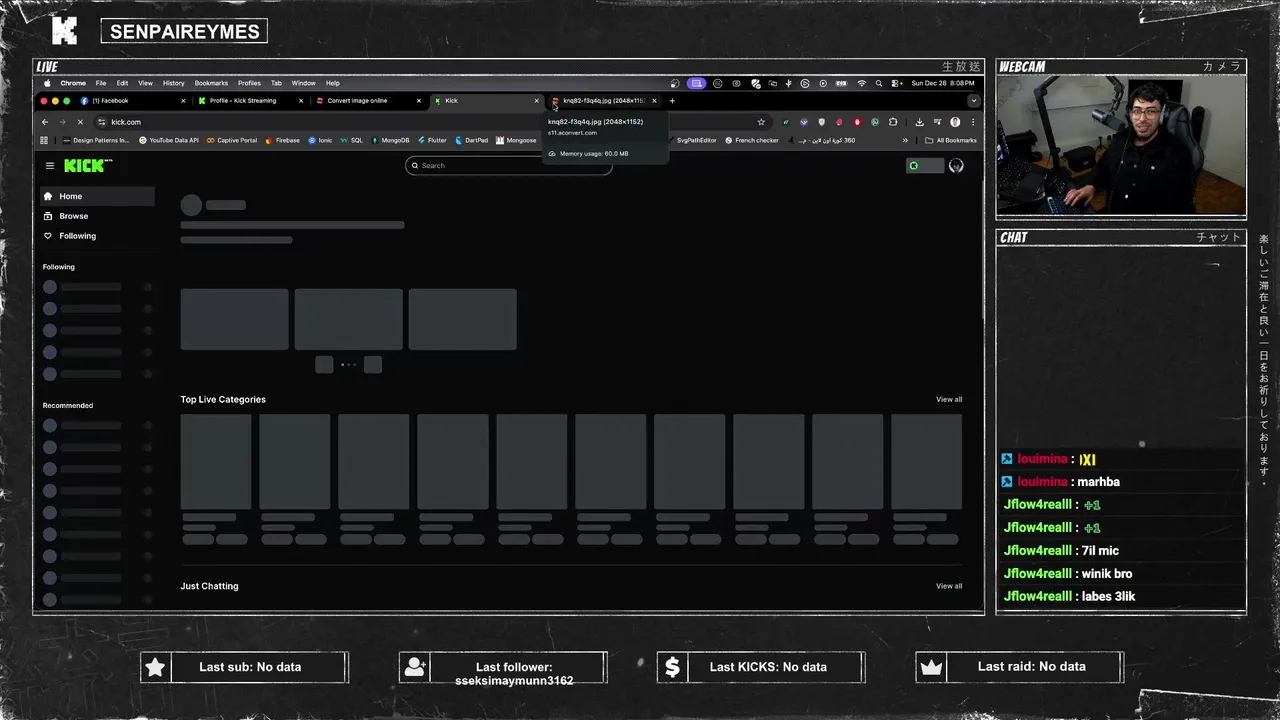The height and width of the screenshot is (720, 1280).
Task: Open the File menu
Action: pyautogui.click(x=100, y=83)
